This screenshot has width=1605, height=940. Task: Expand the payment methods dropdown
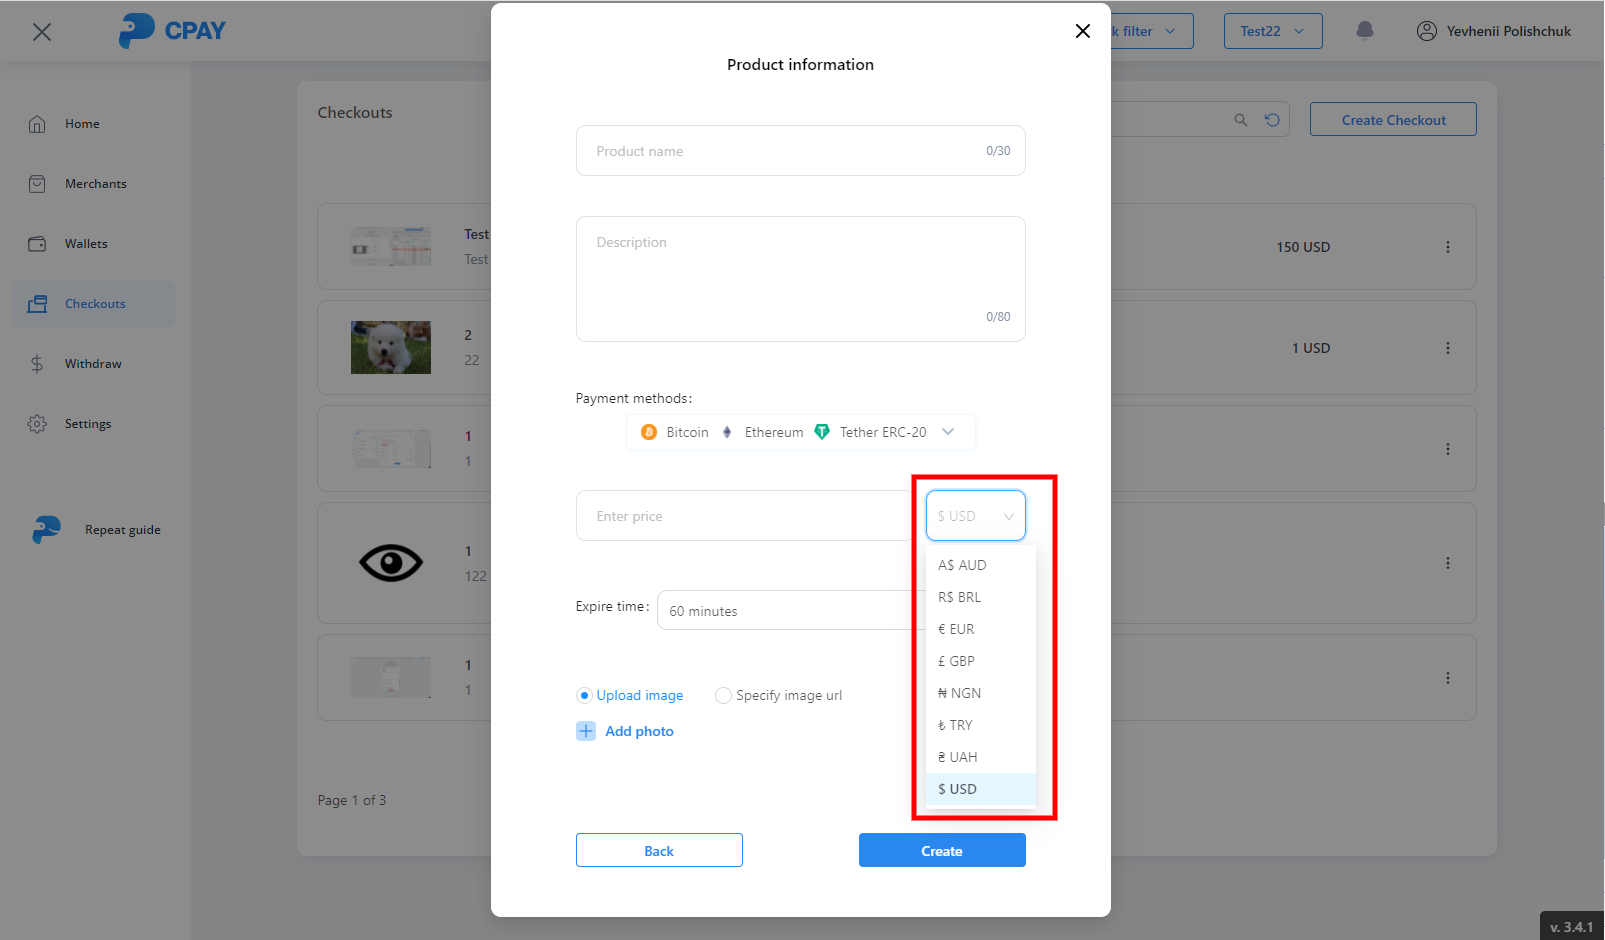(948, 432)
